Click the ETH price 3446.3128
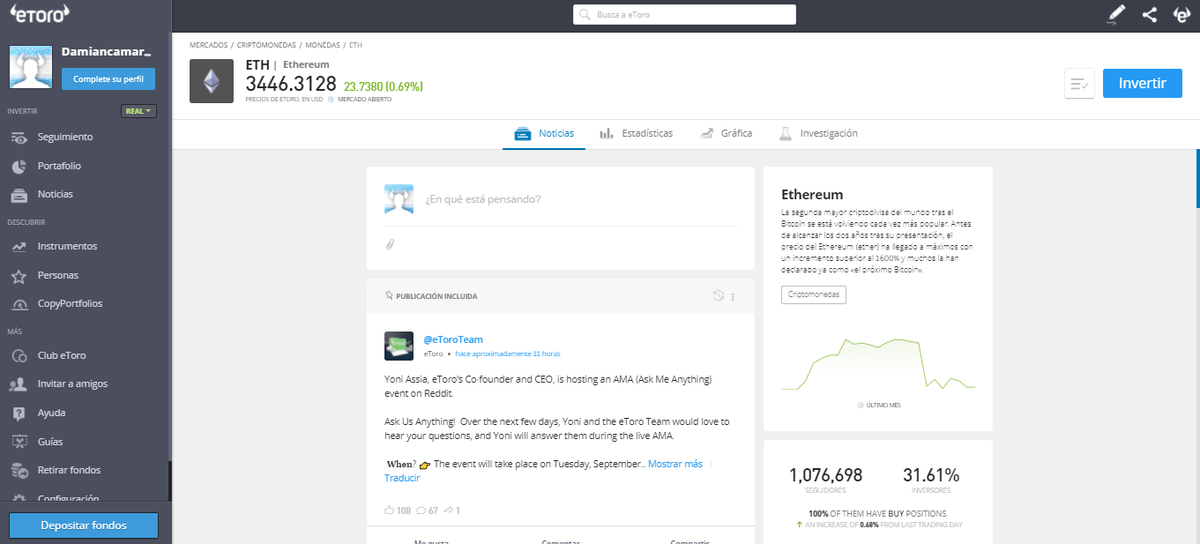The width and height of the screenshot is (1200, 544). (291, 84)
